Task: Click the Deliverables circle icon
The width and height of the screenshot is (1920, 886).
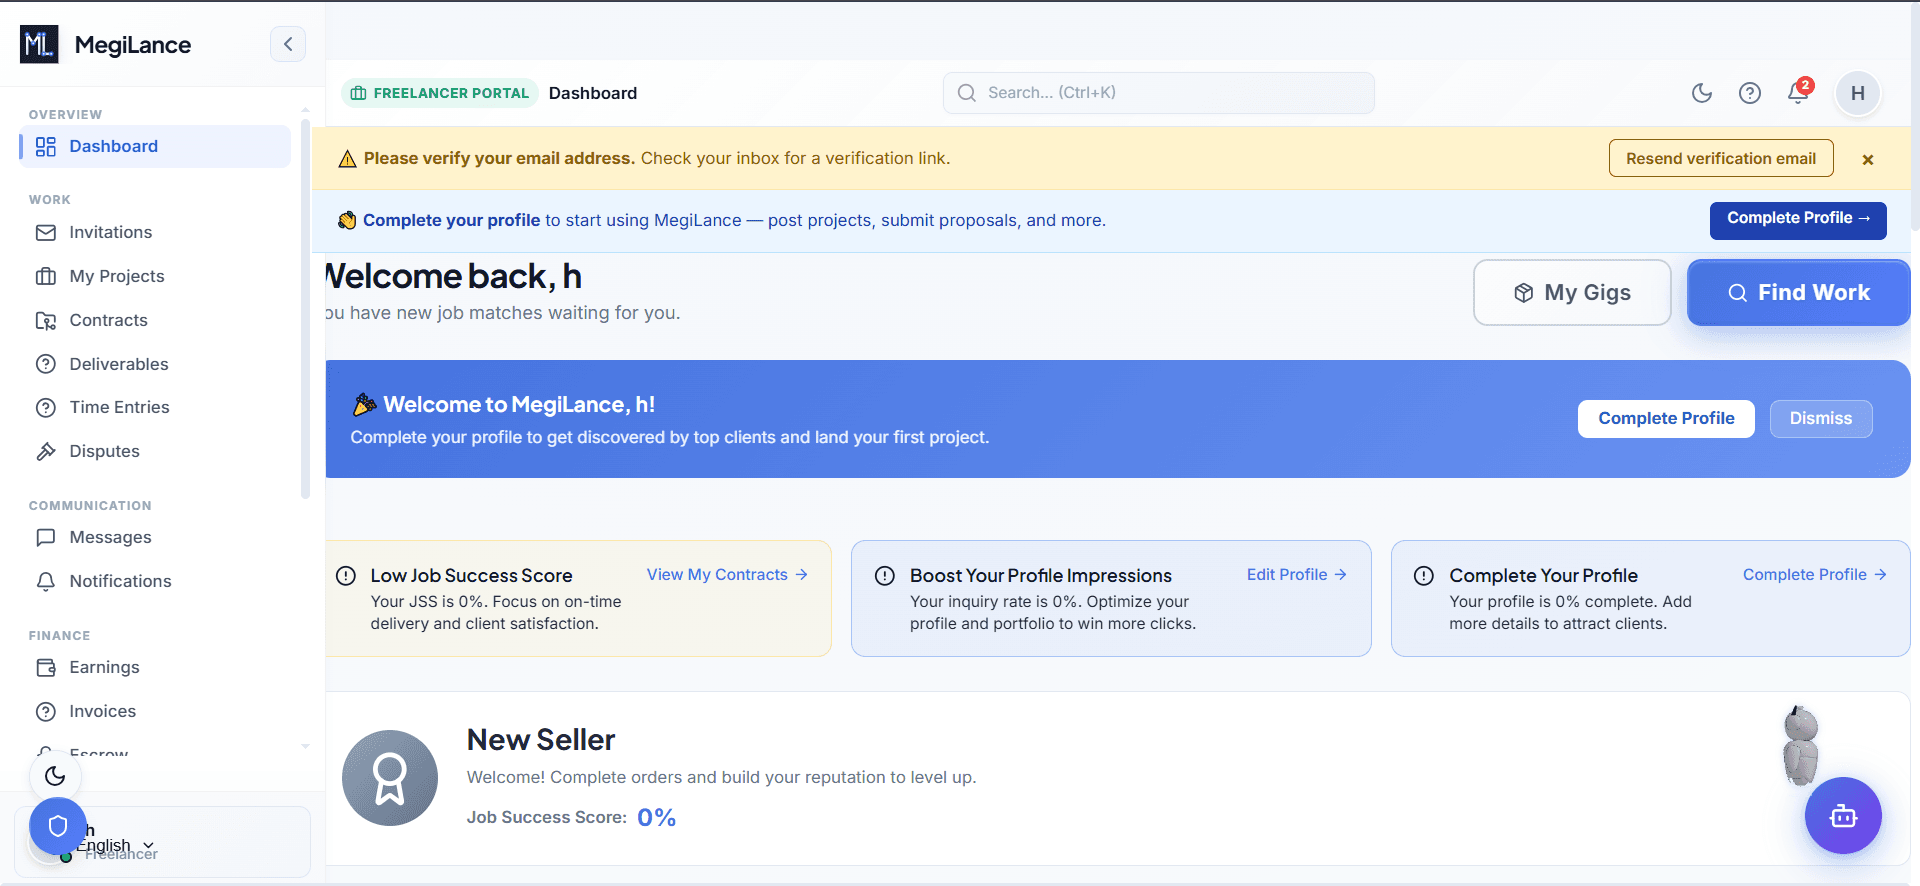Action: [46, 364]
